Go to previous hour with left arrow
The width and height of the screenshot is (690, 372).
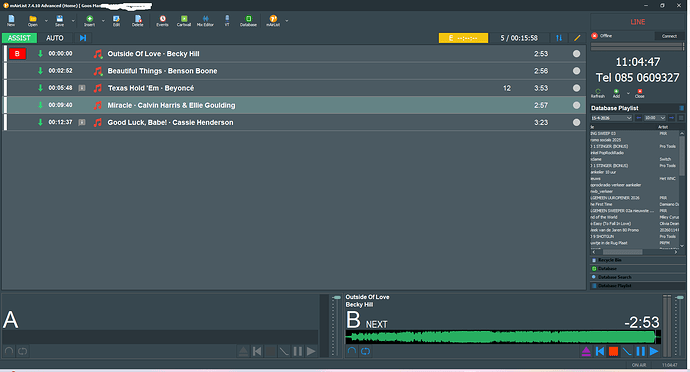tap(639, 118)
